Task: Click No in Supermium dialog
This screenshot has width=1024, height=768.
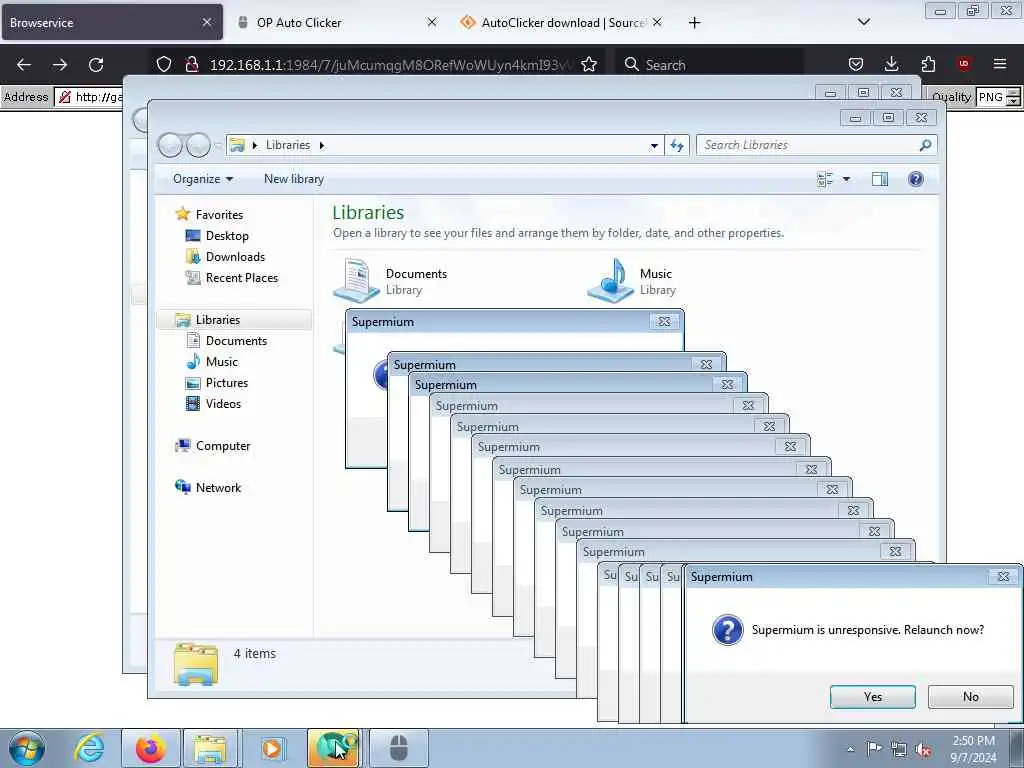Action: (970, 697)
